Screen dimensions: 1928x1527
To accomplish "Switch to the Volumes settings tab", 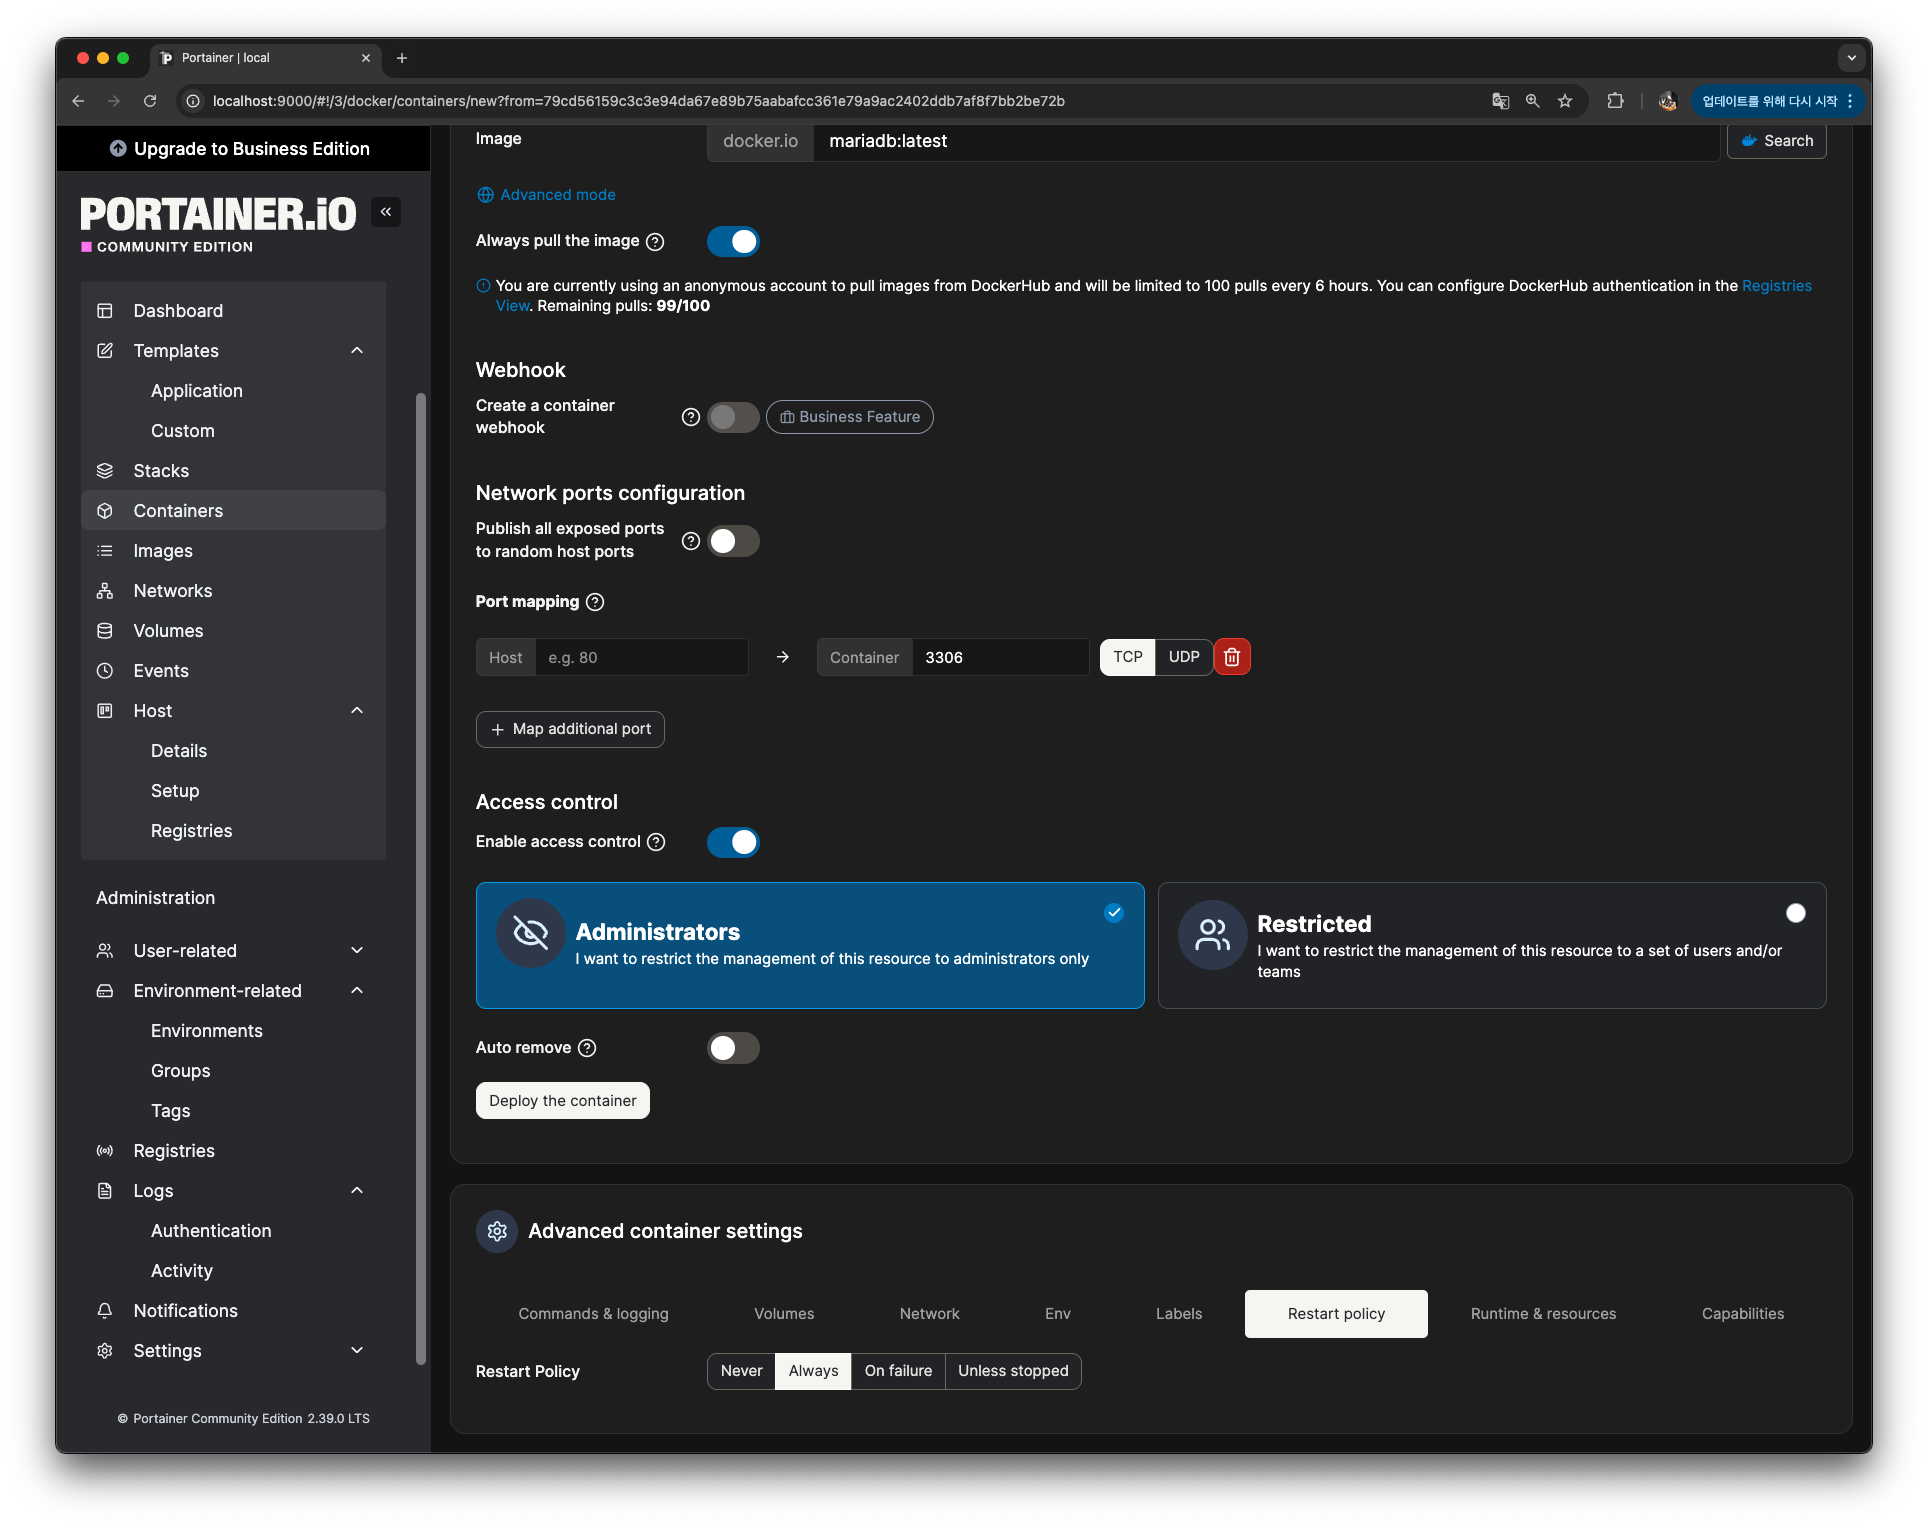I will (784, 1314).
